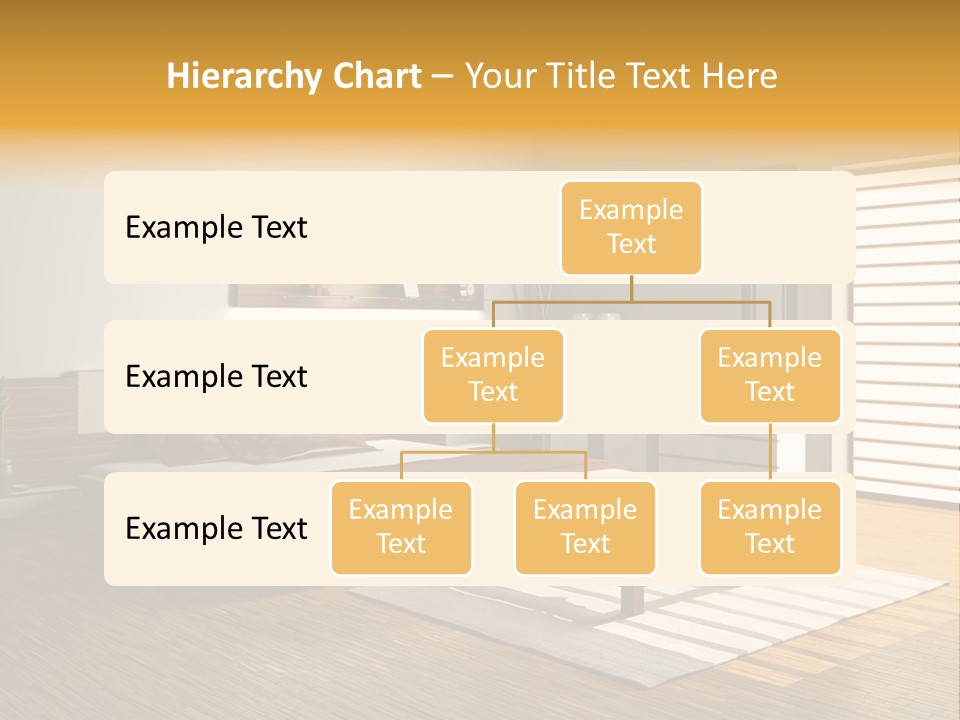
Task: Select the leftmost box in the bottom row
Action: pyautogui.click(x=401, y=527)
